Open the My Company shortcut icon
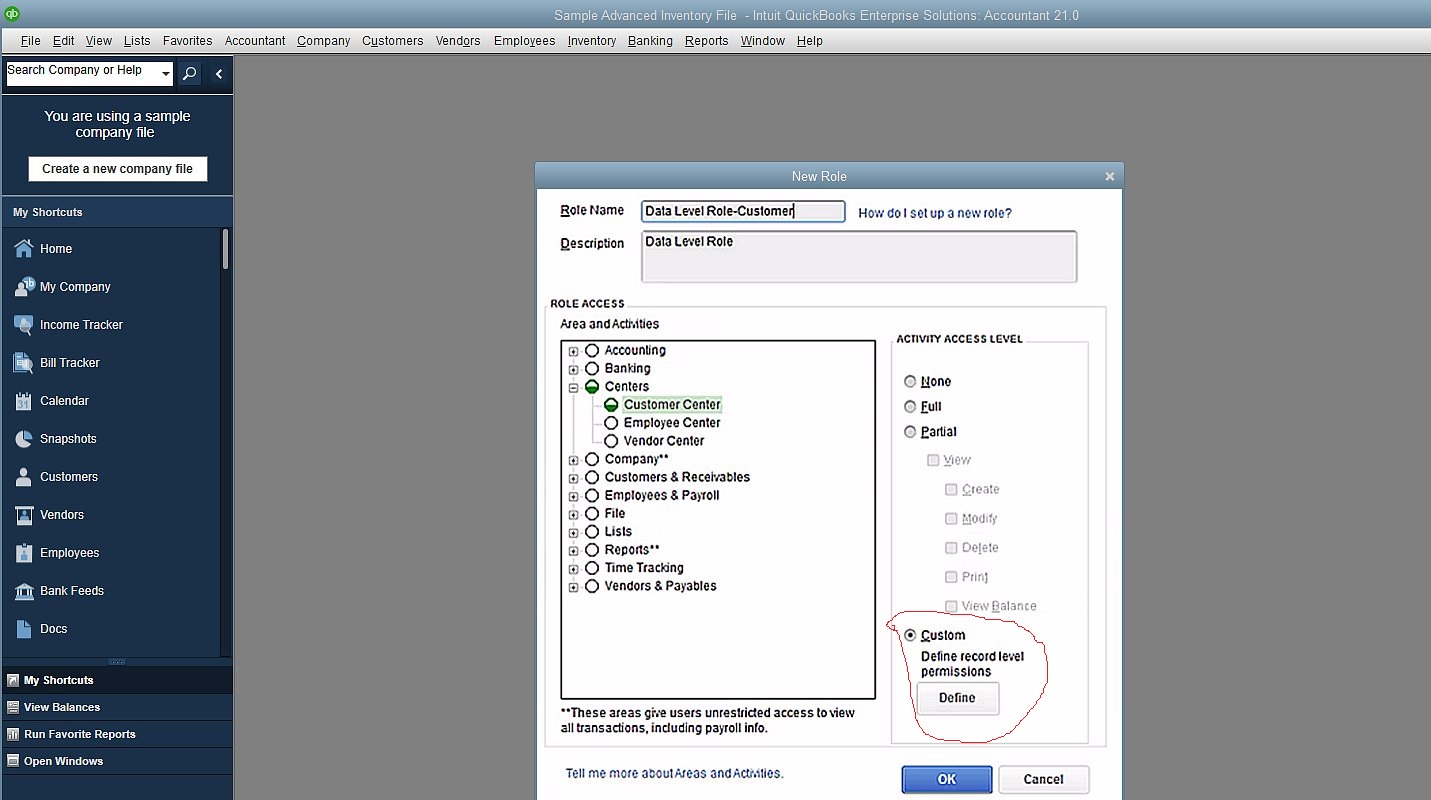This screenshot has width=1431, height=800. [x=23, y=287]
